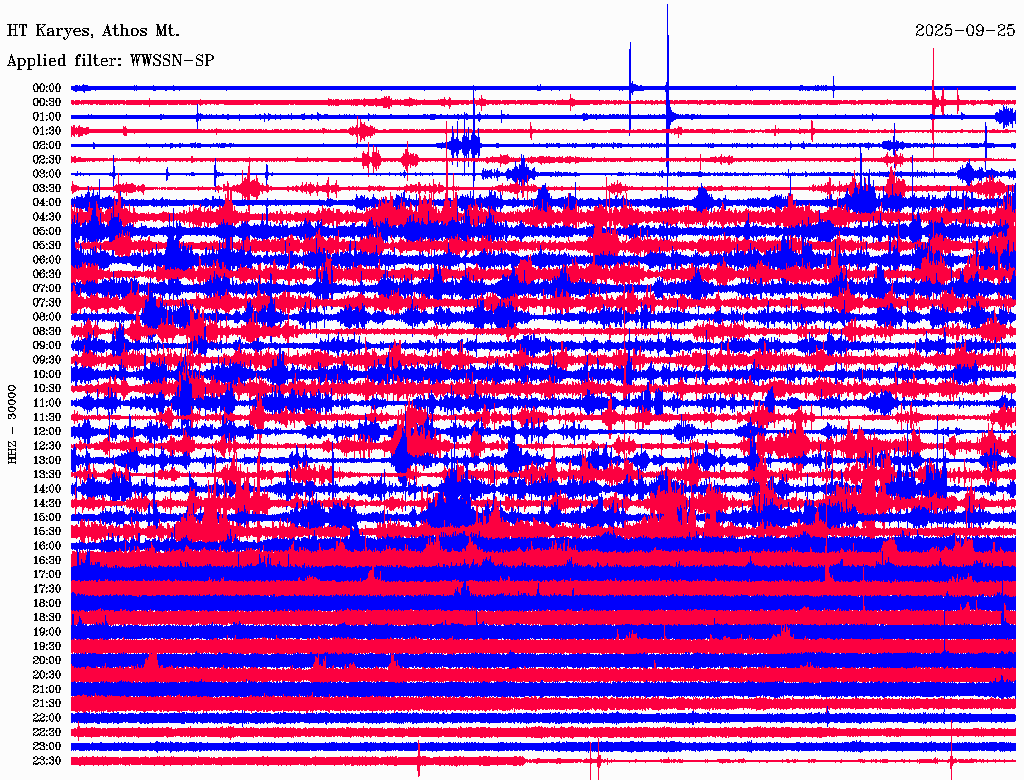Click the 'Applied filter: WWSSN-SP' label
Viewport: 1024px width, 780px height.
[x=110, y=61]
